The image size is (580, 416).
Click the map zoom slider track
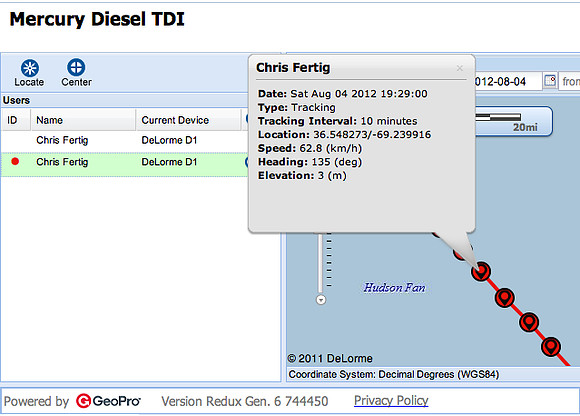tap(320, 263)
